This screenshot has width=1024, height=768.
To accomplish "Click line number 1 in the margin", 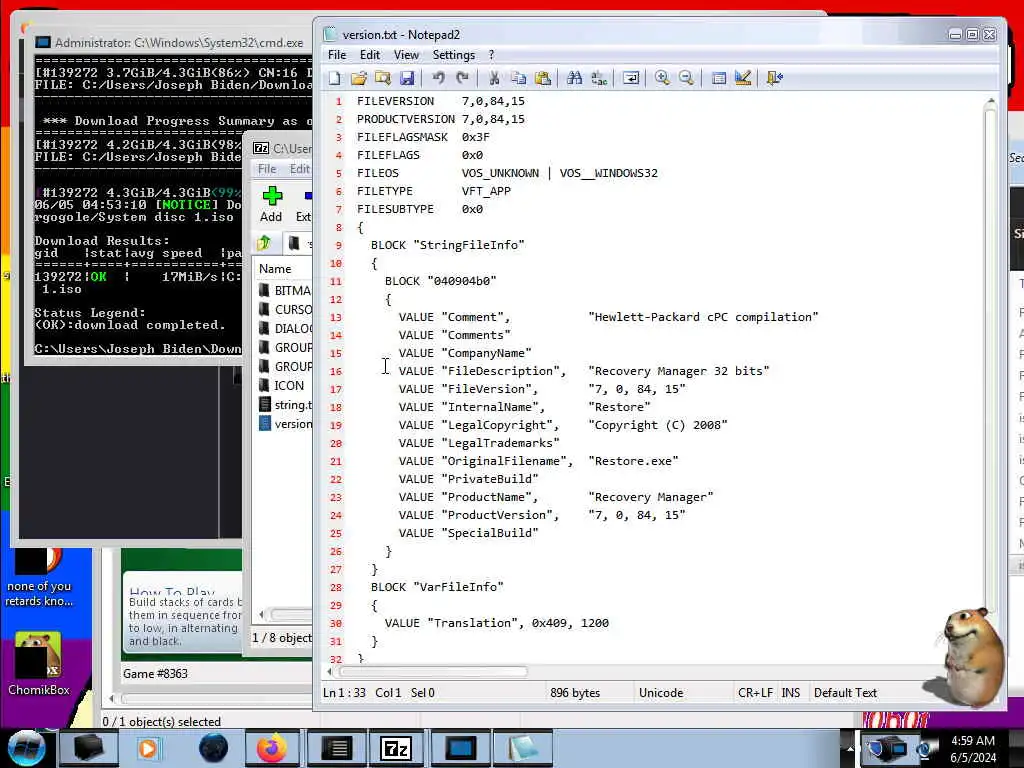I will [338, 101].
